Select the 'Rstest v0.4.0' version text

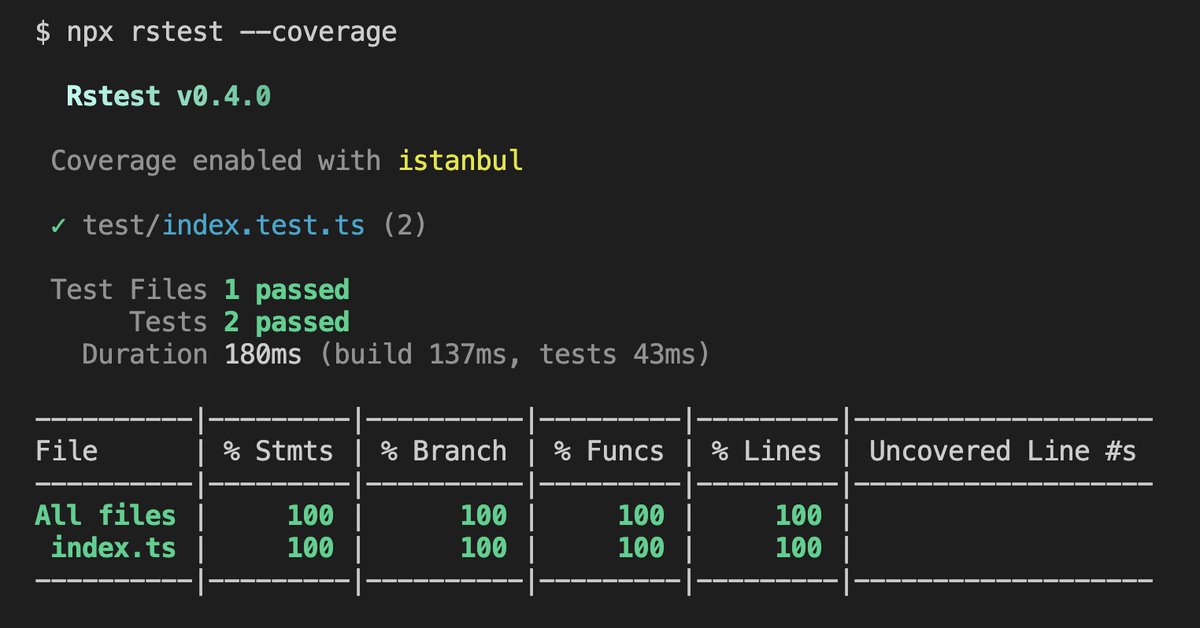[x=169, y=97]
